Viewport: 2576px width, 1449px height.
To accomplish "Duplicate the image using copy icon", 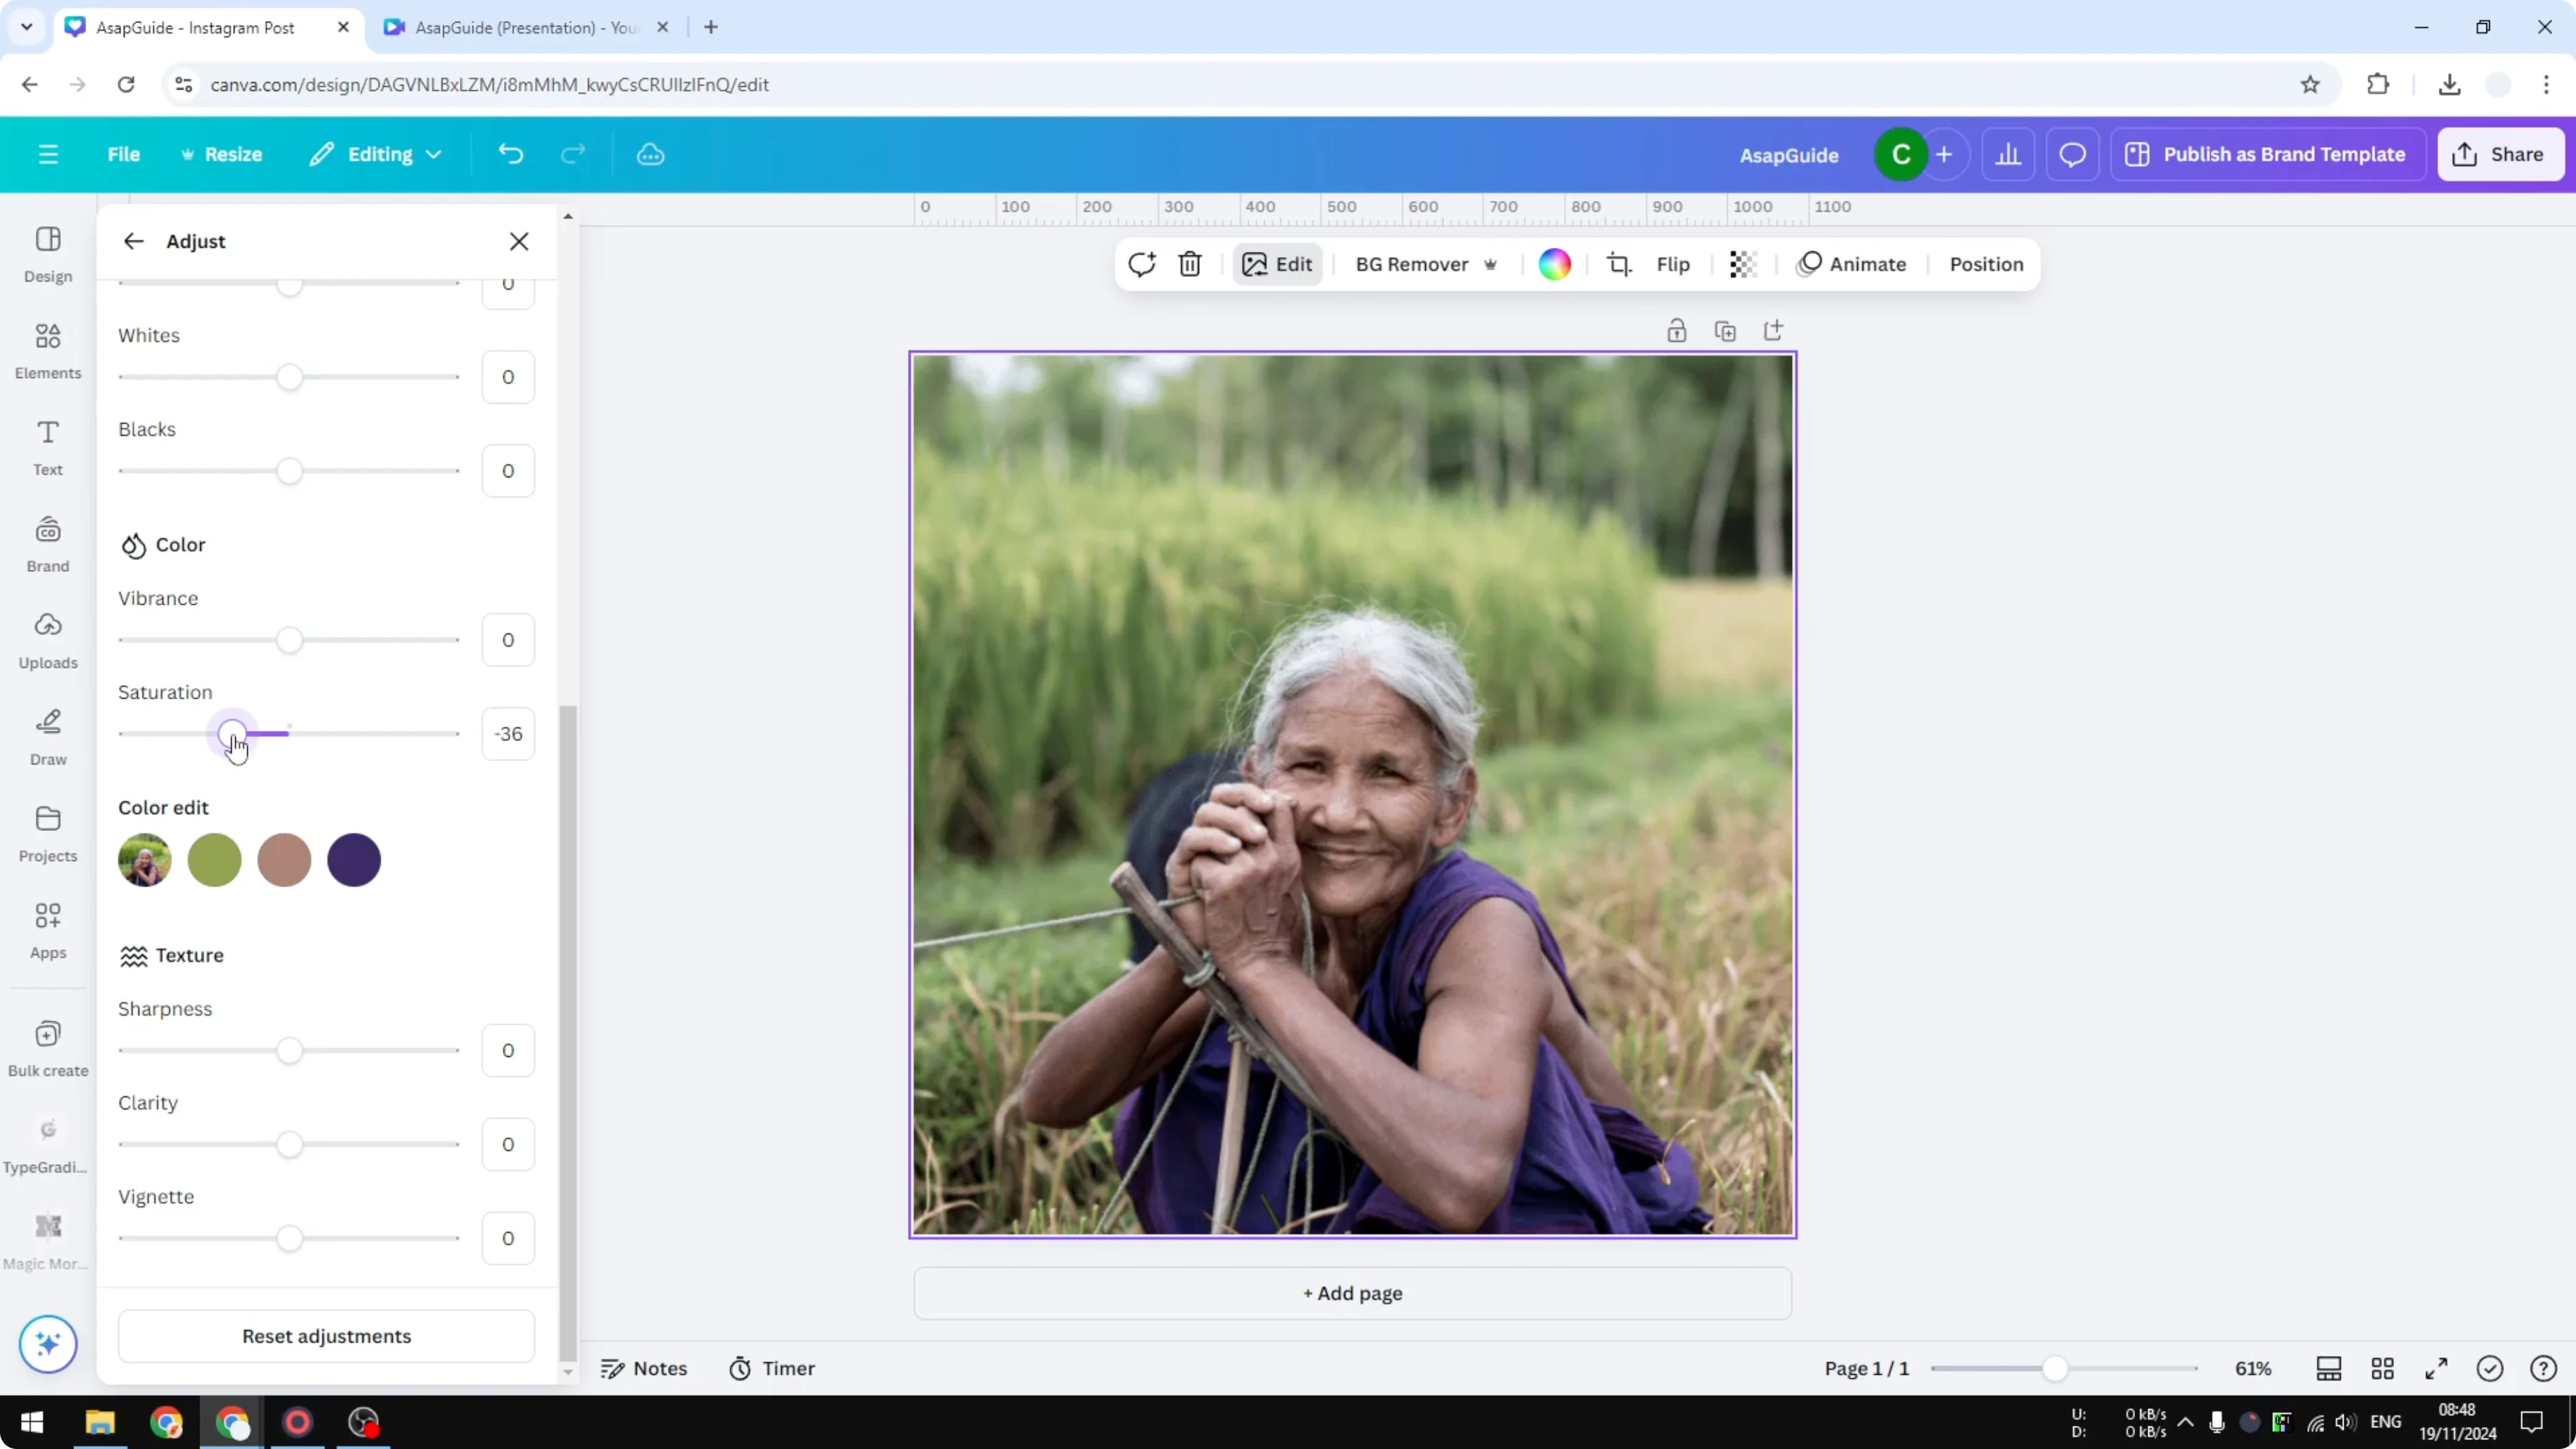I will [x=1725, y=330].
